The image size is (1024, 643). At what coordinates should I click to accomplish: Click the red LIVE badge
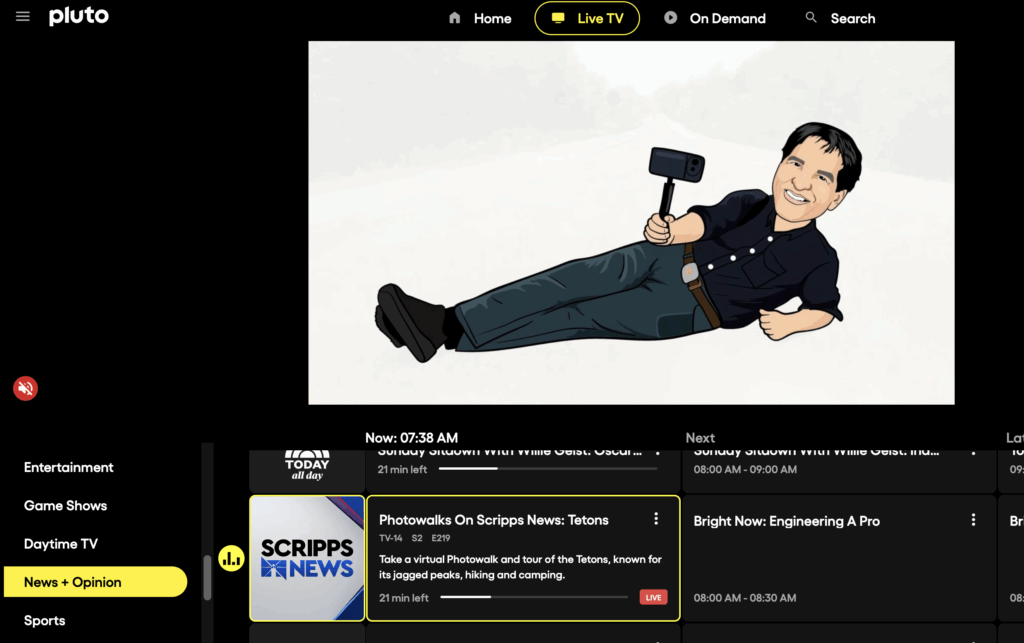tap(653, 598)
